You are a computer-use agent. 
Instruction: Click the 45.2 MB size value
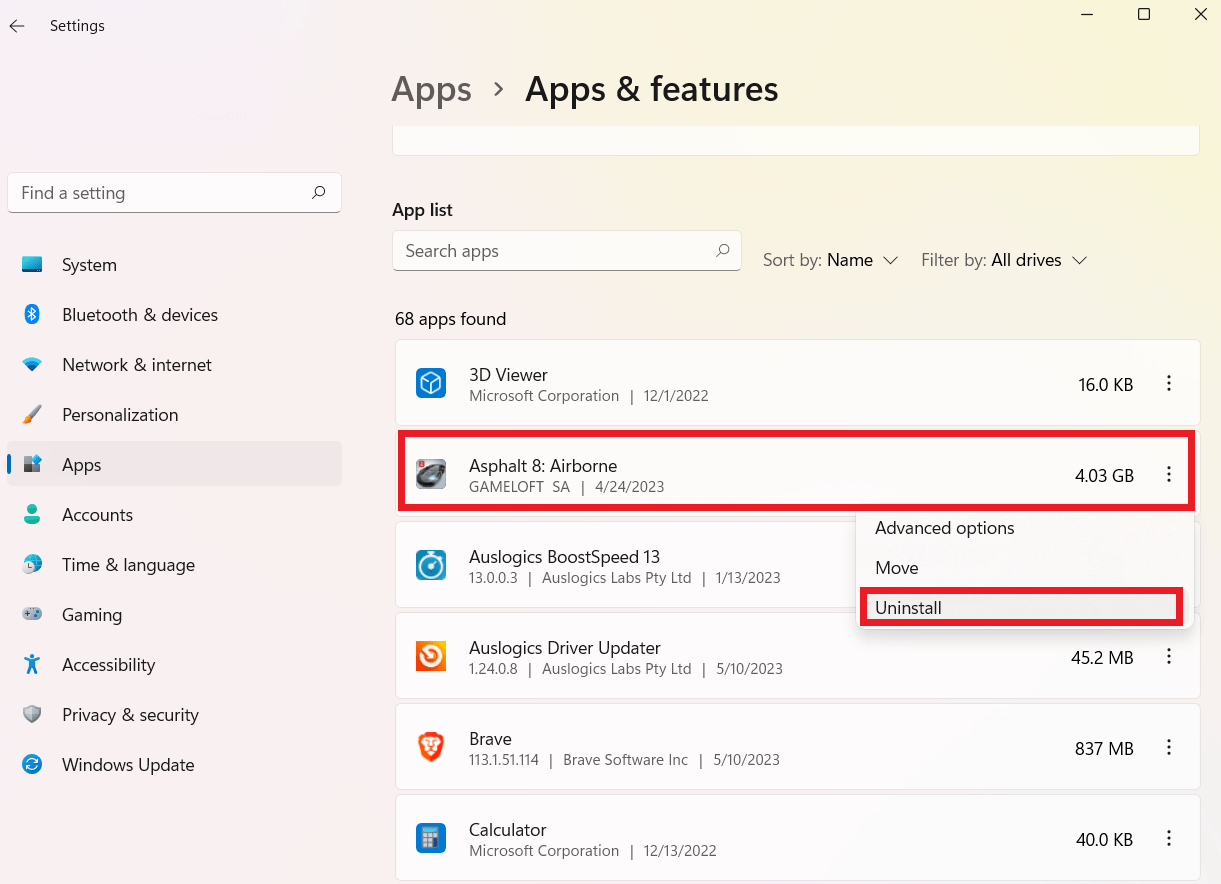coord(1102,658)
